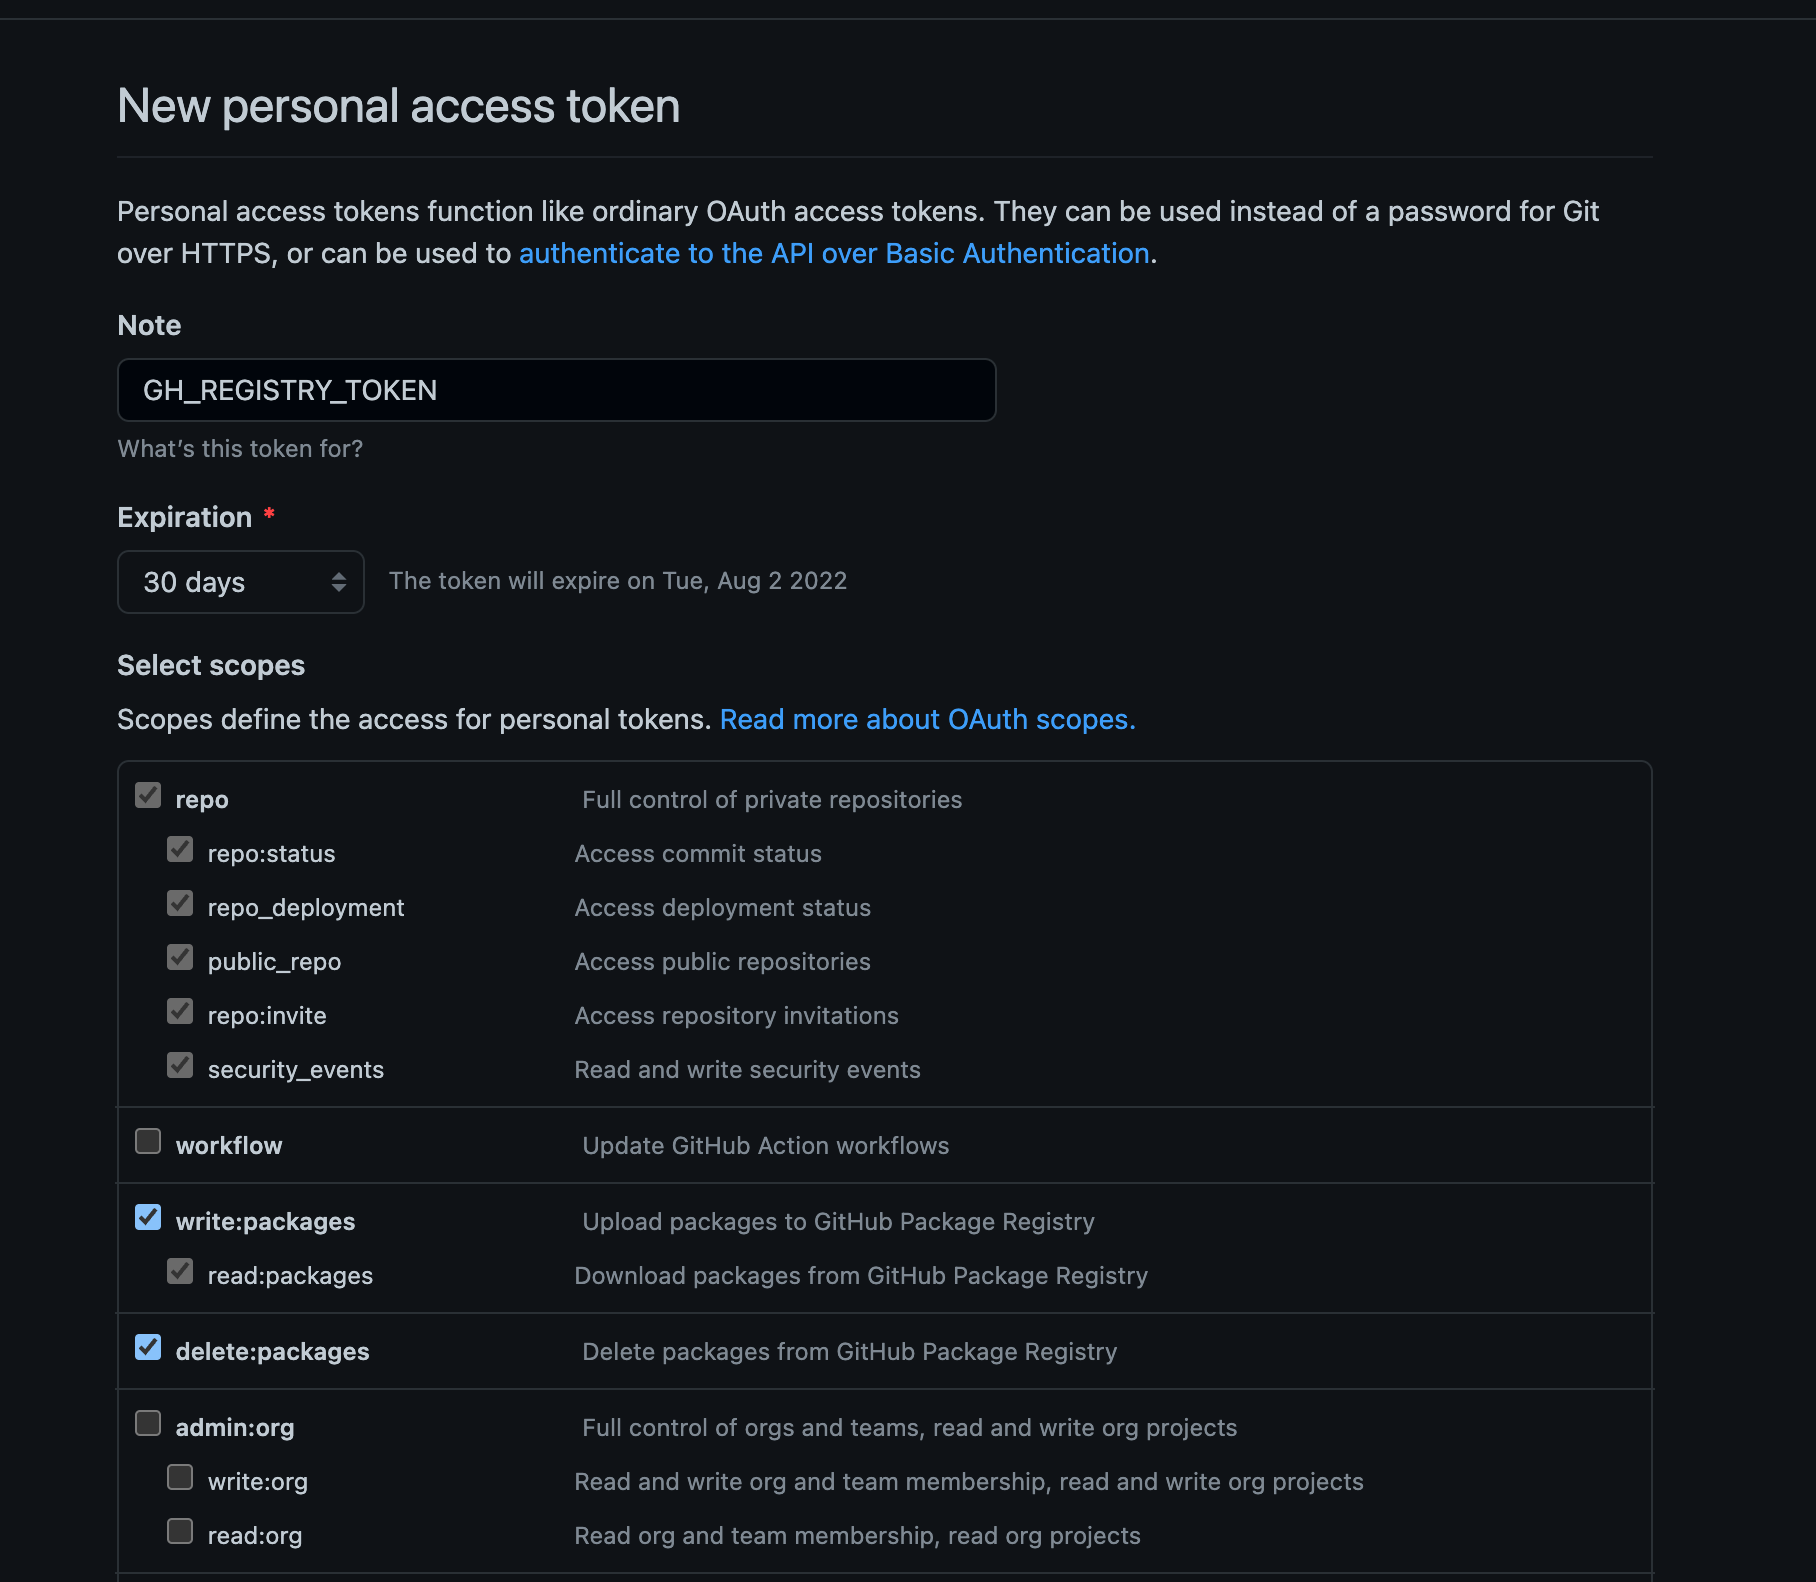Enable the admin:org scope checkbox
The height and width of the screenshot is (1582, 1816).
tap(148, 1424)
